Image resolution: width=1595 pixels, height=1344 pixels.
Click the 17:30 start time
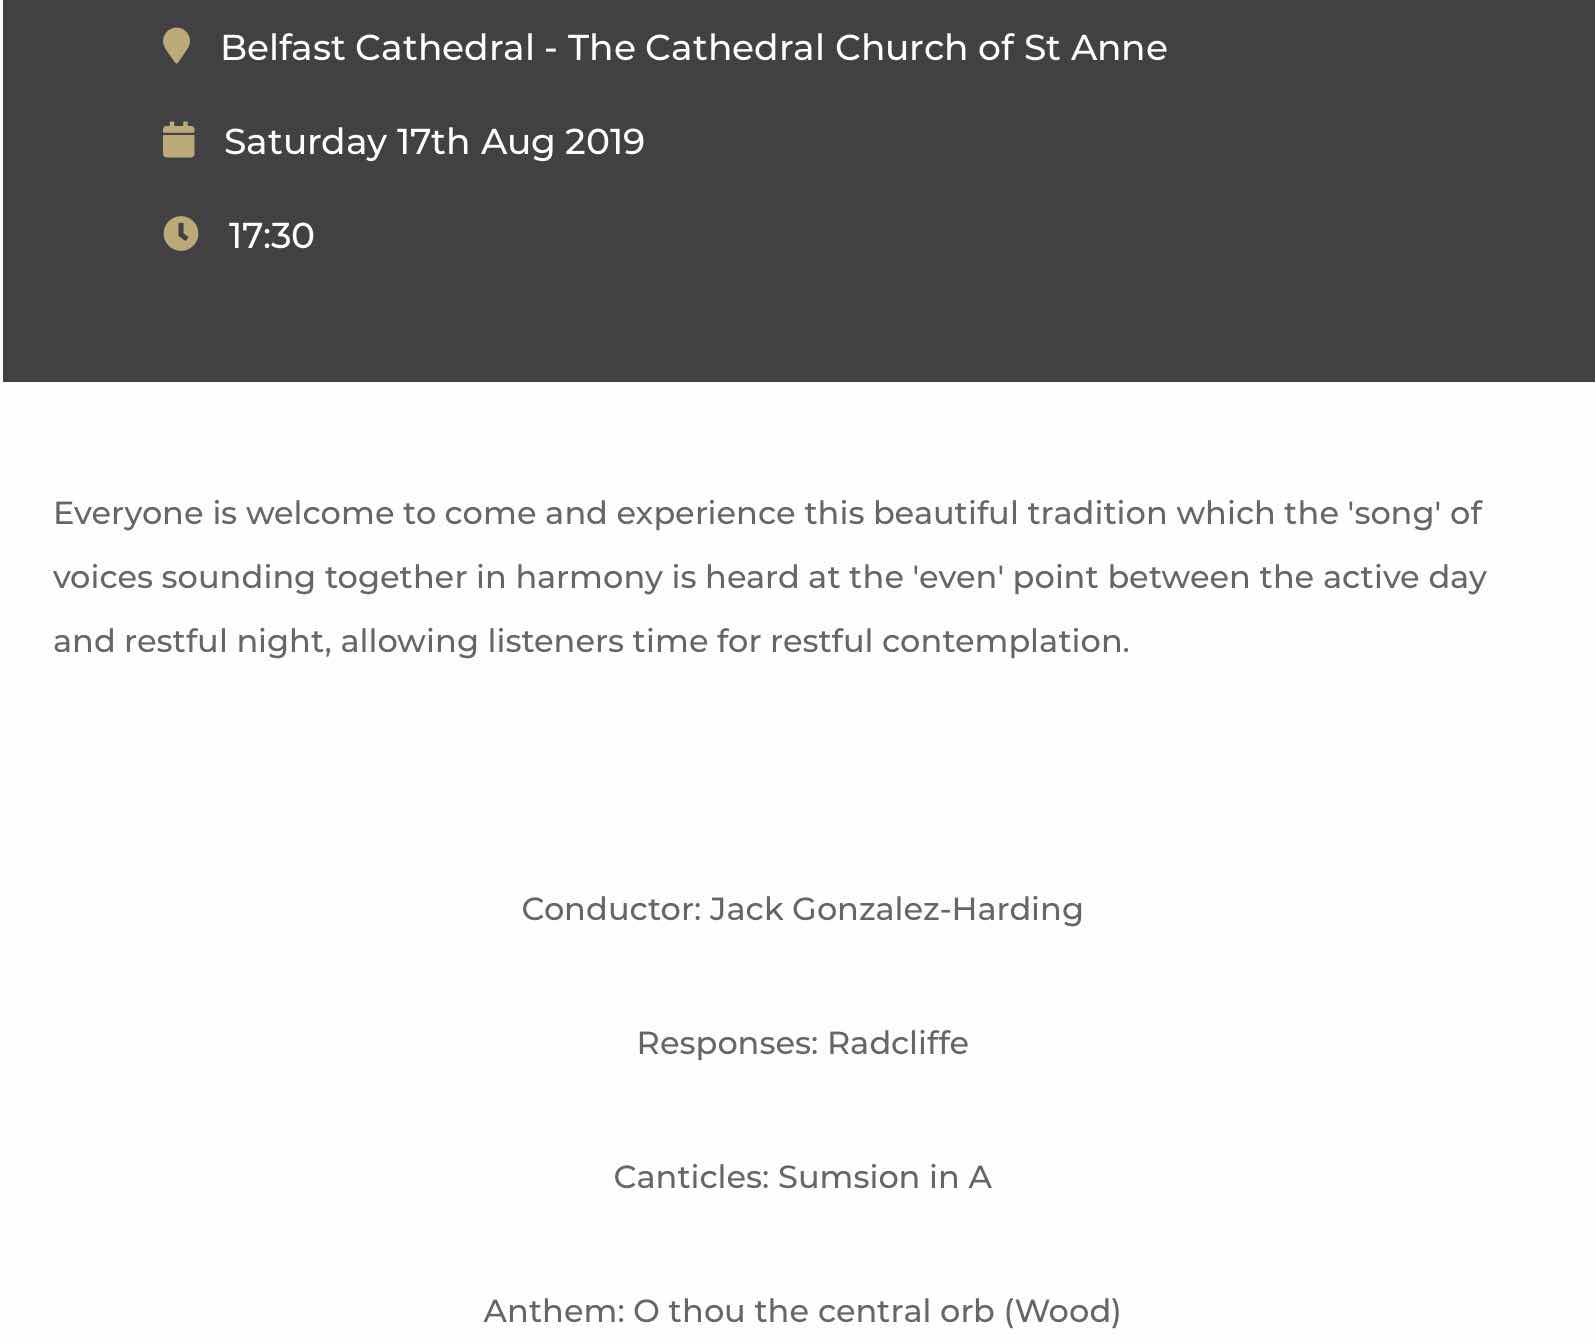pyautogui.click(x=271, y=236)
